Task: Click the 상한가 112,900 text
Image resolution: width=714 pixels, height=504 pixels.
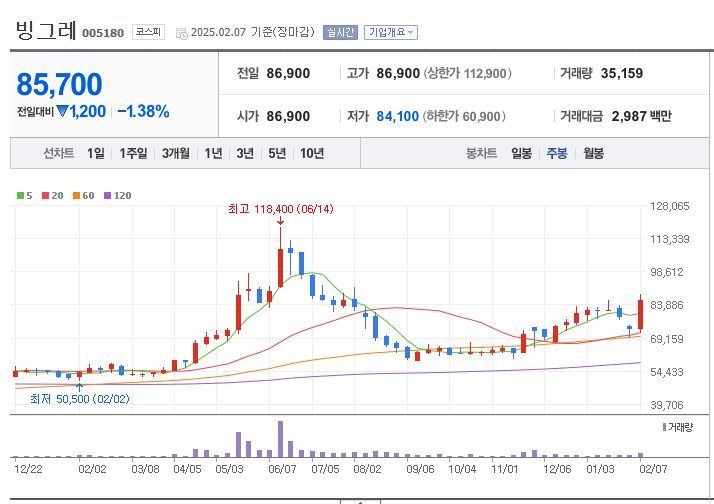Action: (x=468, y=73)
